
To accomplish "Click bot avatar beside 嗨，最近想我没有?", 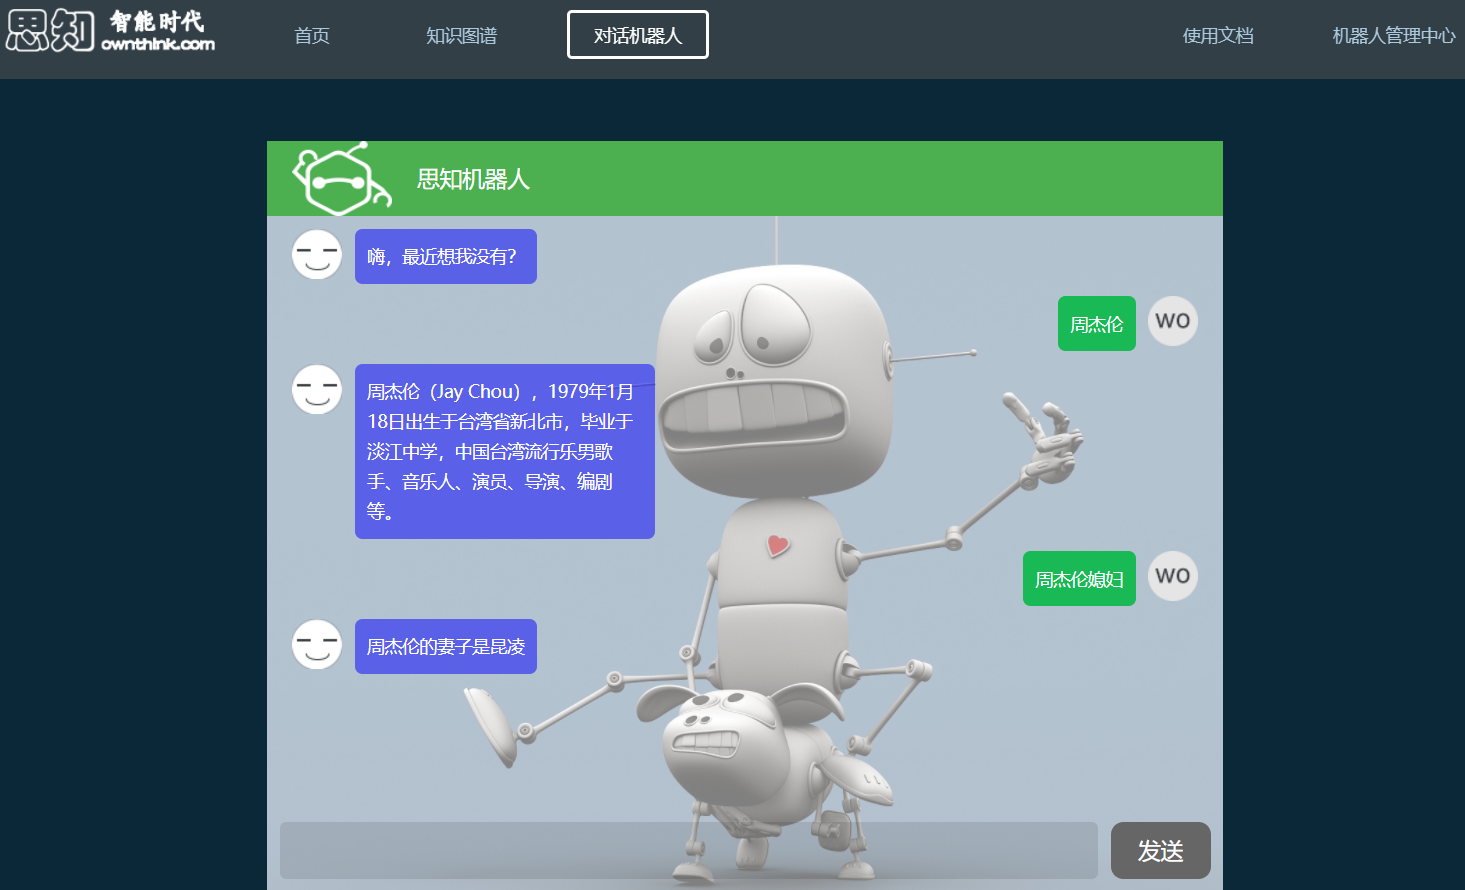I will pyautogui.click(x=317, y=254).
